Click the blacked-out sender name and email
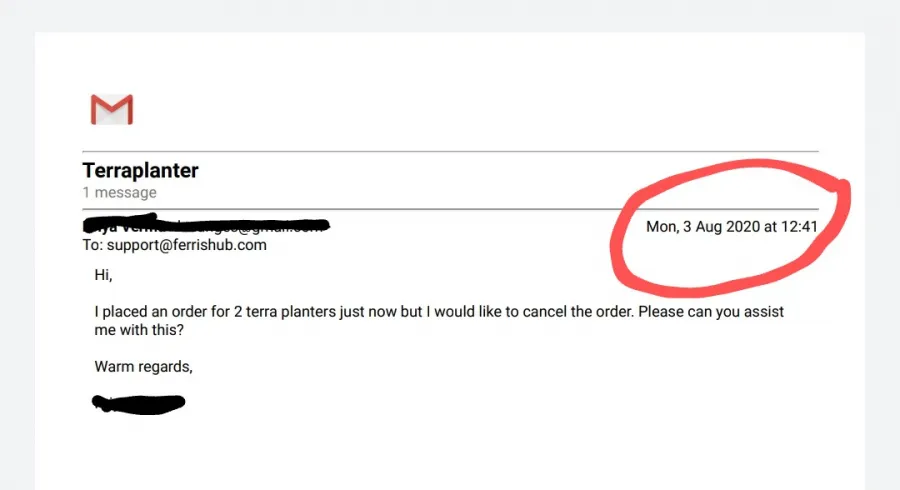Screen dimensions: 900x490 click(x=206, y=224)
